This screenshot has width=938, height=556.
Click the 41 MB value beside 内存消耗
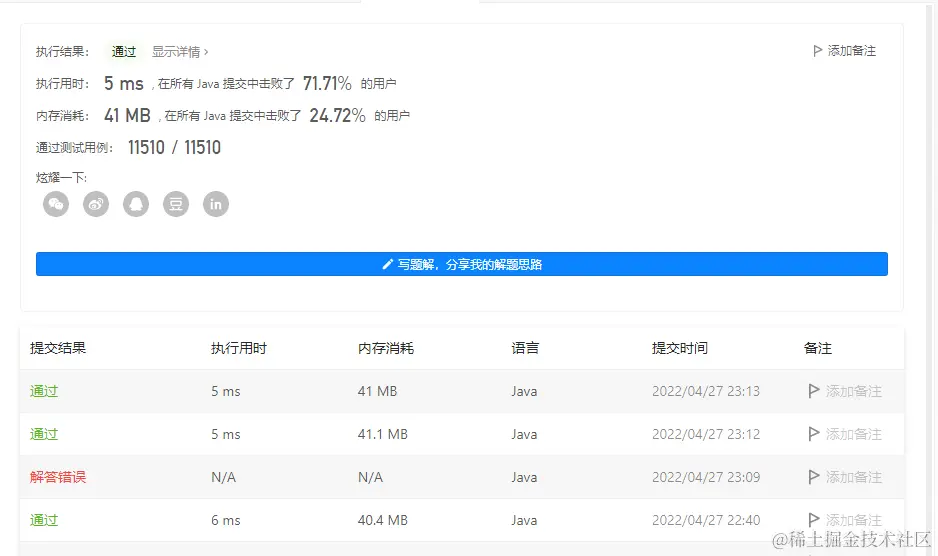coord(127,115)
